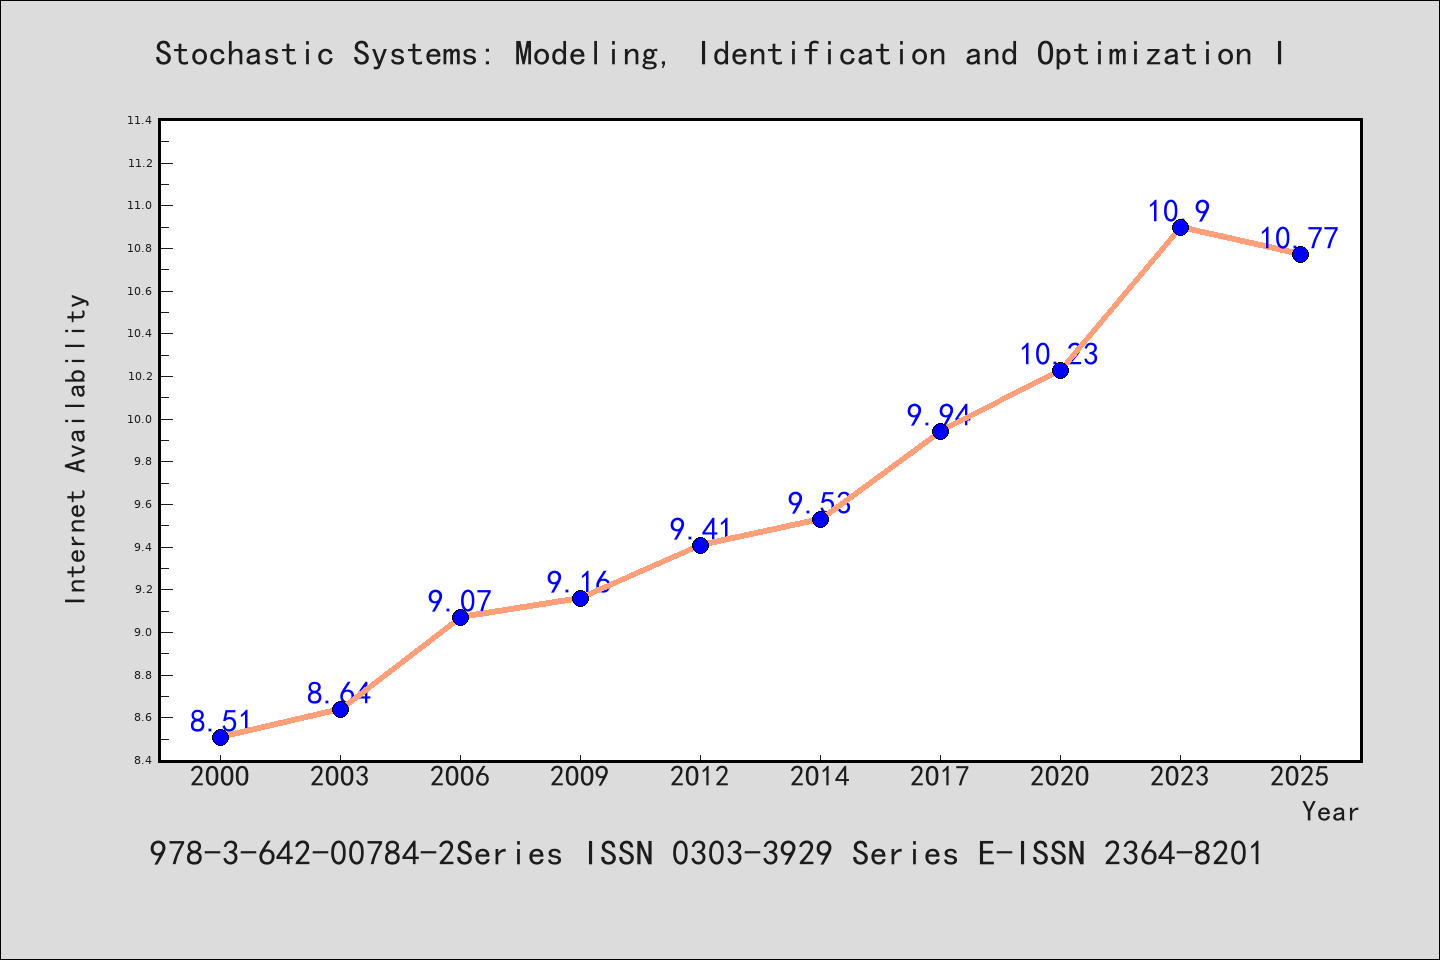The height and width of the screenshot is (960, 1440).
Task: Click the value label 9.16
Action: tap(579, 582)
